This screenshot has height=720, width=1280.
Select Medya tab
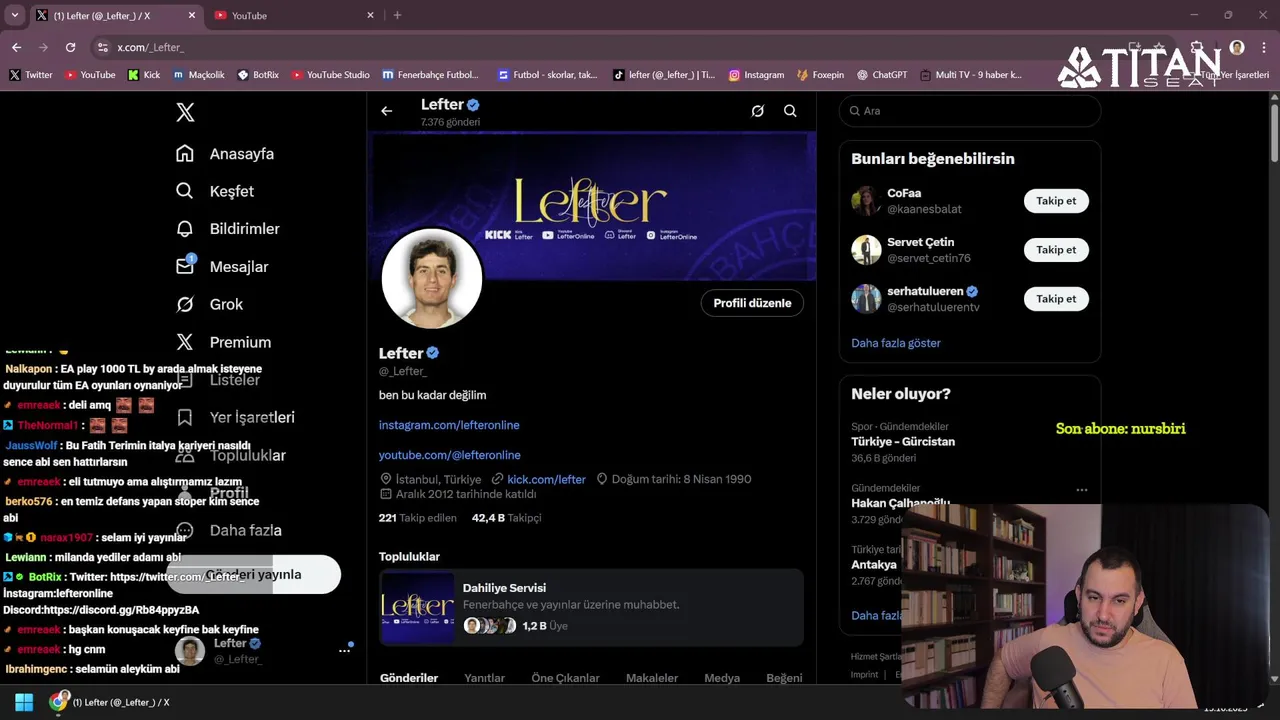click(x=722, y=678)
